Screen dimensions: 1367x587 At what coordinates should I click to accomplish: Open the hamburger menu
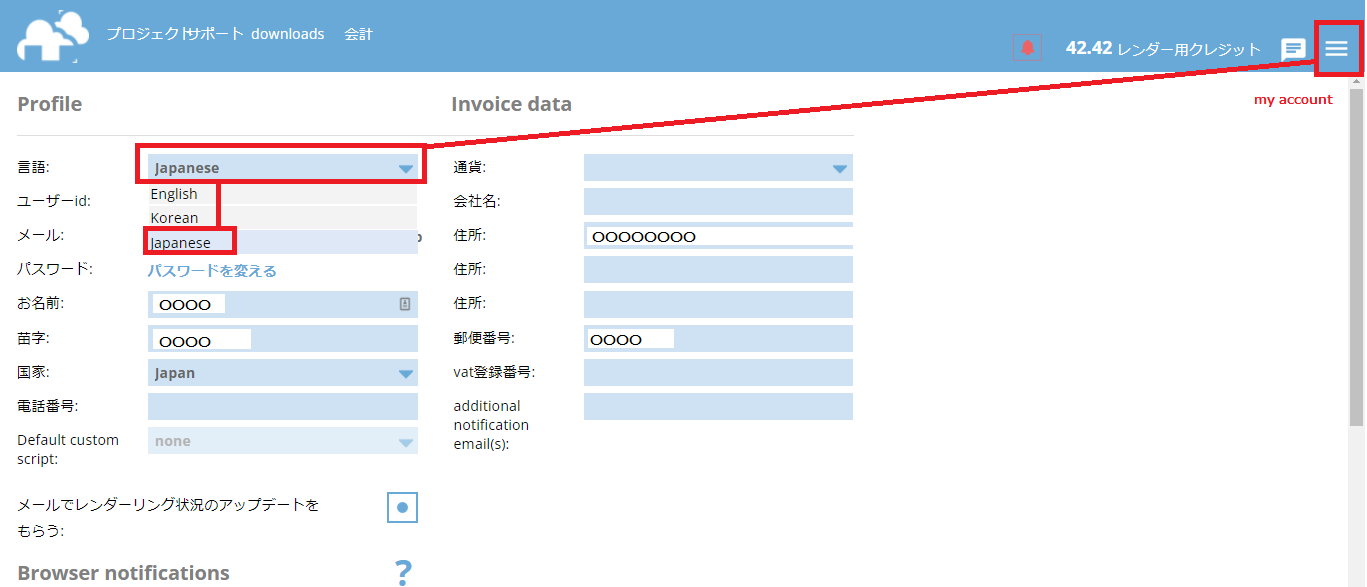(1336, 49)
